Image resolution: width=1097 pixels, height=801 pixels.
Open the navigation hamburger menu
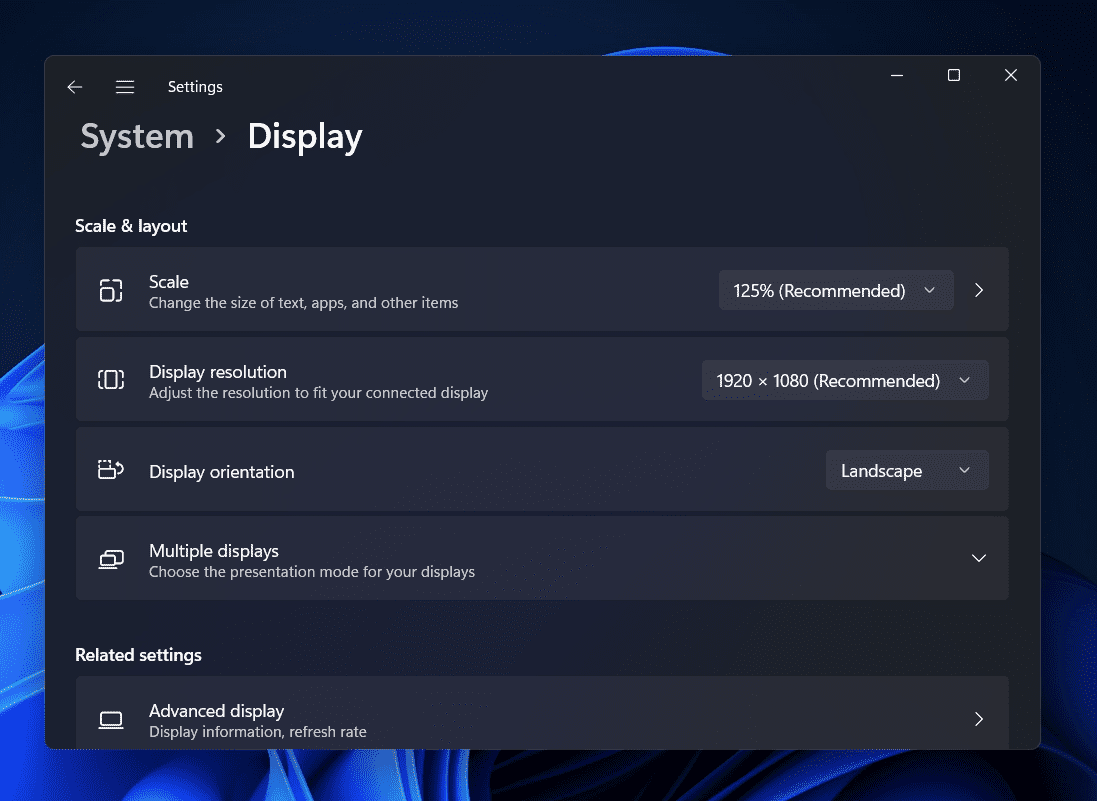coord(125,87)
